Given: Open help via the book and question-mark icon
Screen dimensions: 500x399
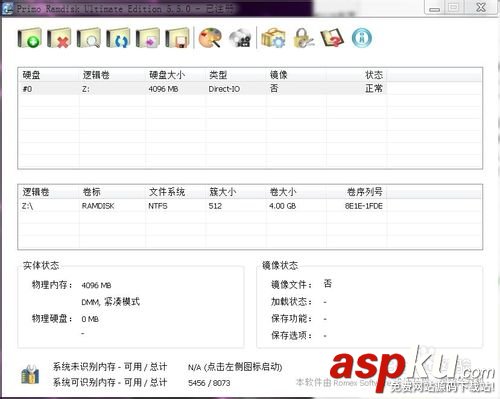Looking at the screenshot, I should click(332, 38).
